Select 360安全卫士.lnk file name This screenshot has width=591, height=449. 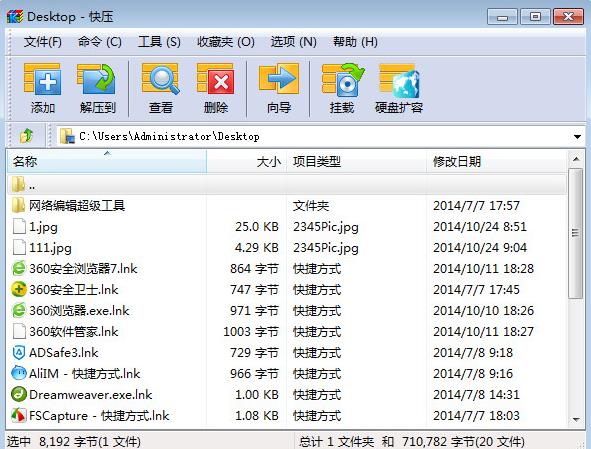74,290
